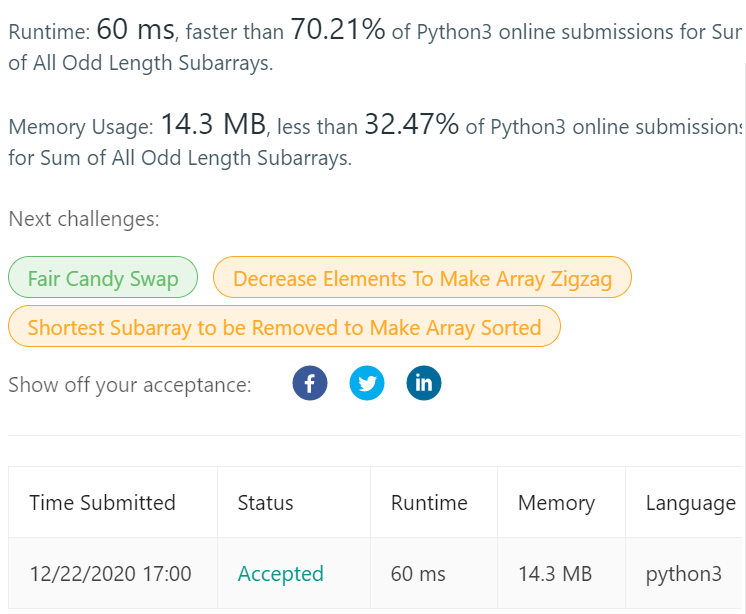The height and width of the screenshot is (614, 746).
Task: Click the Memory column header
Action: 556,503
